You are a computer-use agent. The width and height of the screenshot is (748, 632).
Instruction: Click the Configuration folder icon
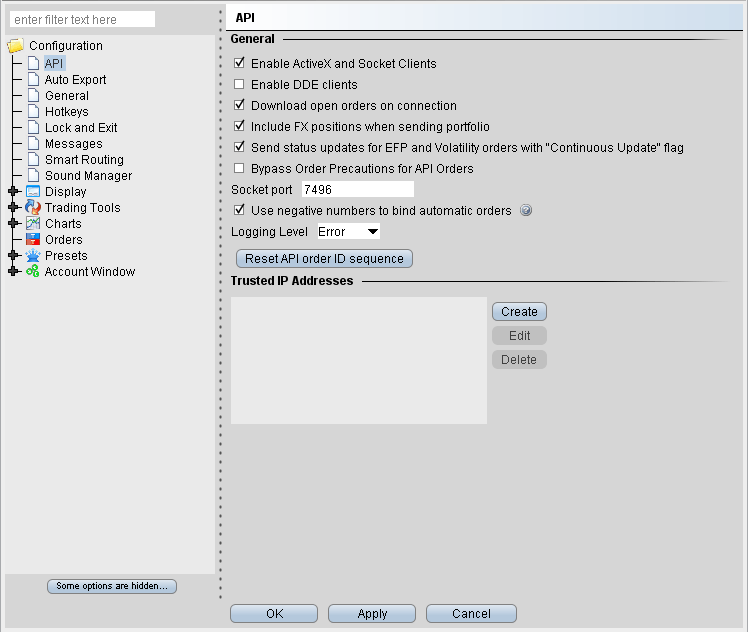[x=15, y=46]
